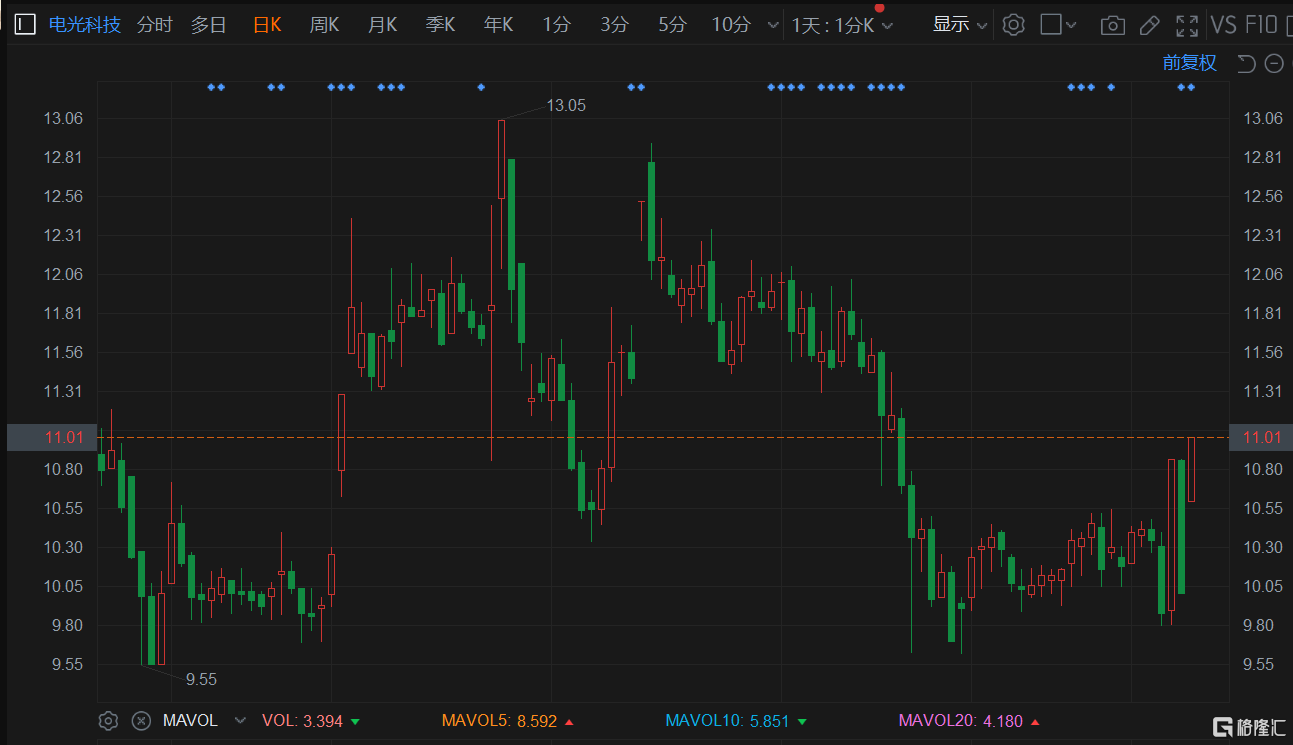Undo last action with the curved arrow icon
1293x745 pixels.
(1245, 62)
